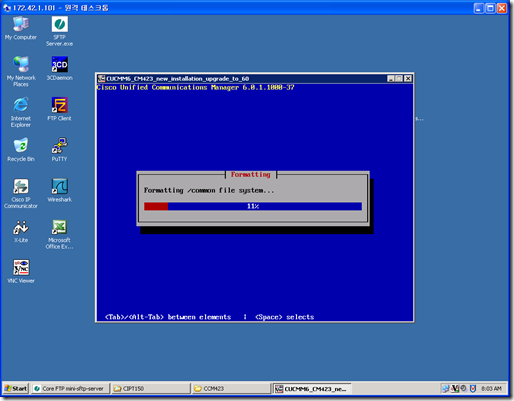Open the Start menu button
514x401 pixels.
tap(16, 388)
